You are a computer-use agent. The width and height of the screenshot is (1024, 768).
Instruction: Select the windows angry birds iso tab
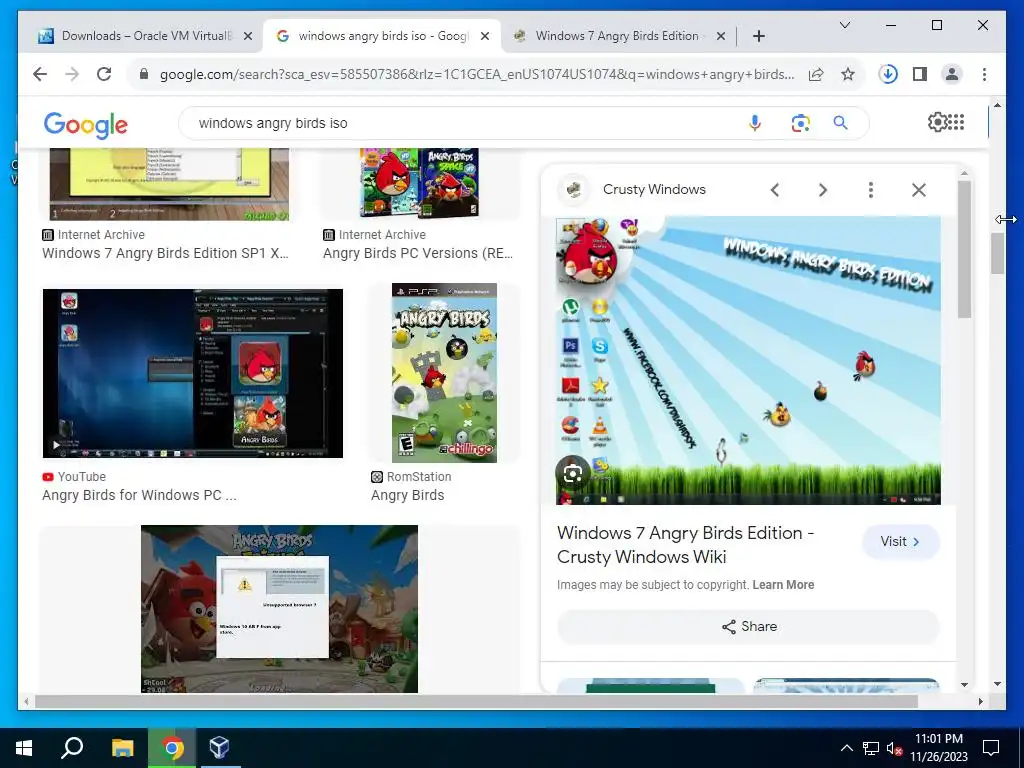click(382, 36)
